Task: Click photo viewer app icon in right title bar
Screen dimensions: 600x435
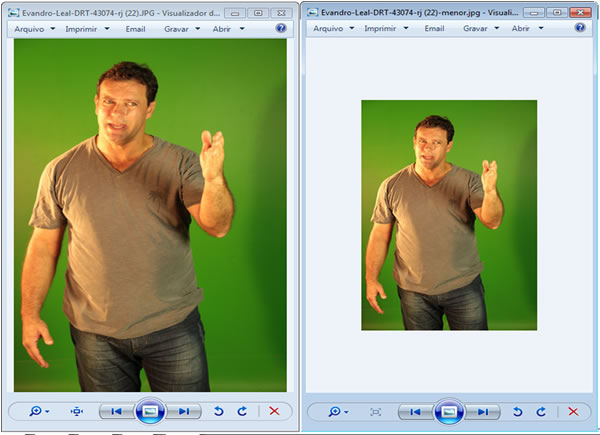Action: click(313, 12)
